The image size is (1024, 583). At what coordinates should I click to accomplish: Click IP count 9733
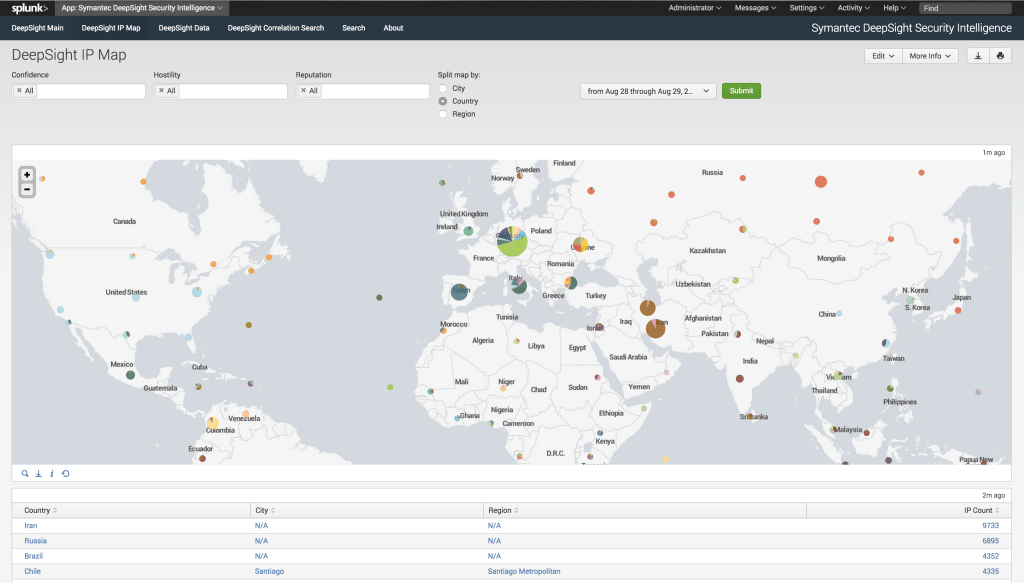(990, 526)
